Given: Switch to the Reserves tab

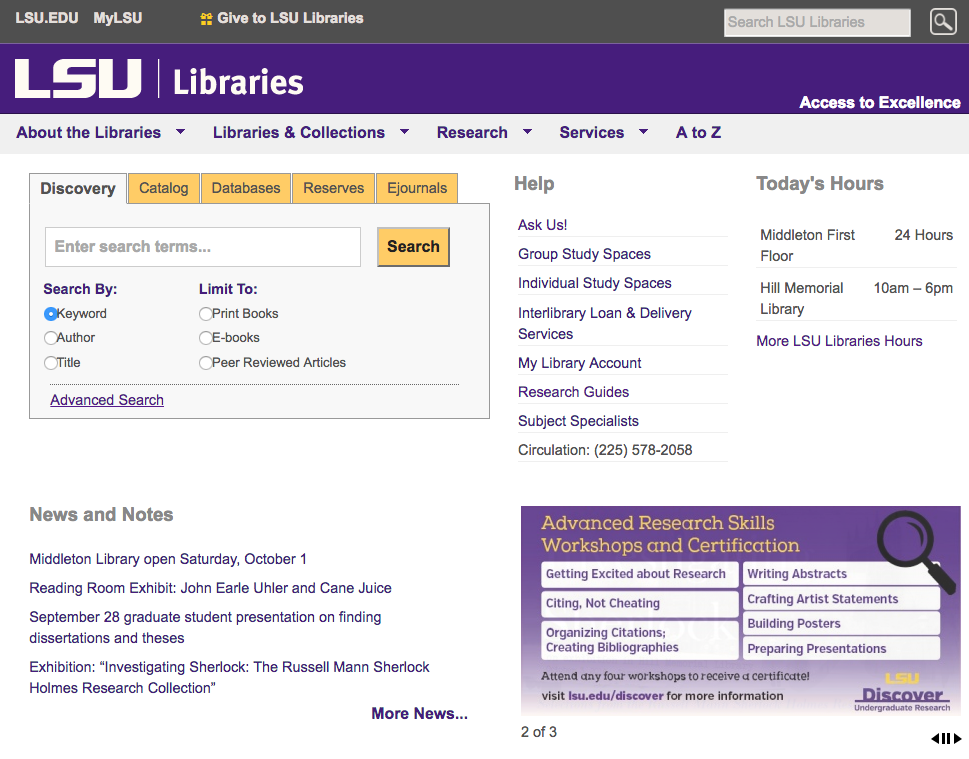Looking at the screenshot, I should coord(334,188).
